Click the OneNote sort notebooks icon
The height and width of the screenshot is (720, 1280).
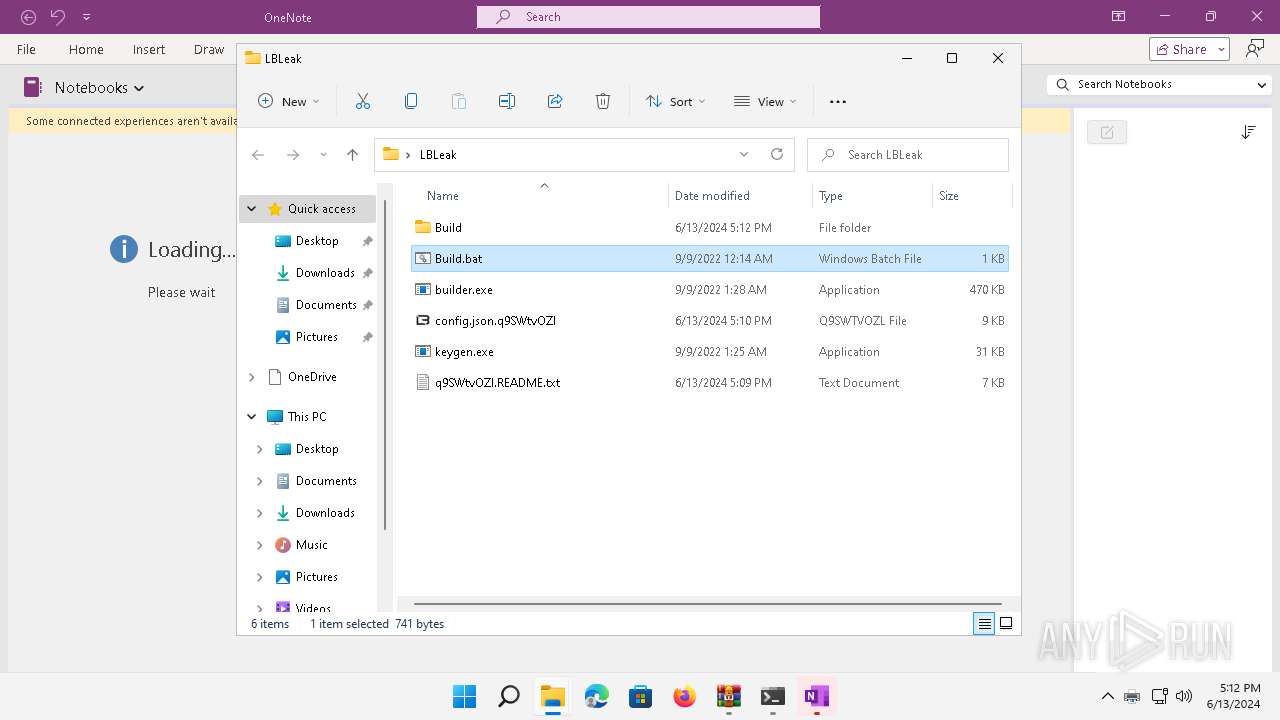pos(1248,132)
